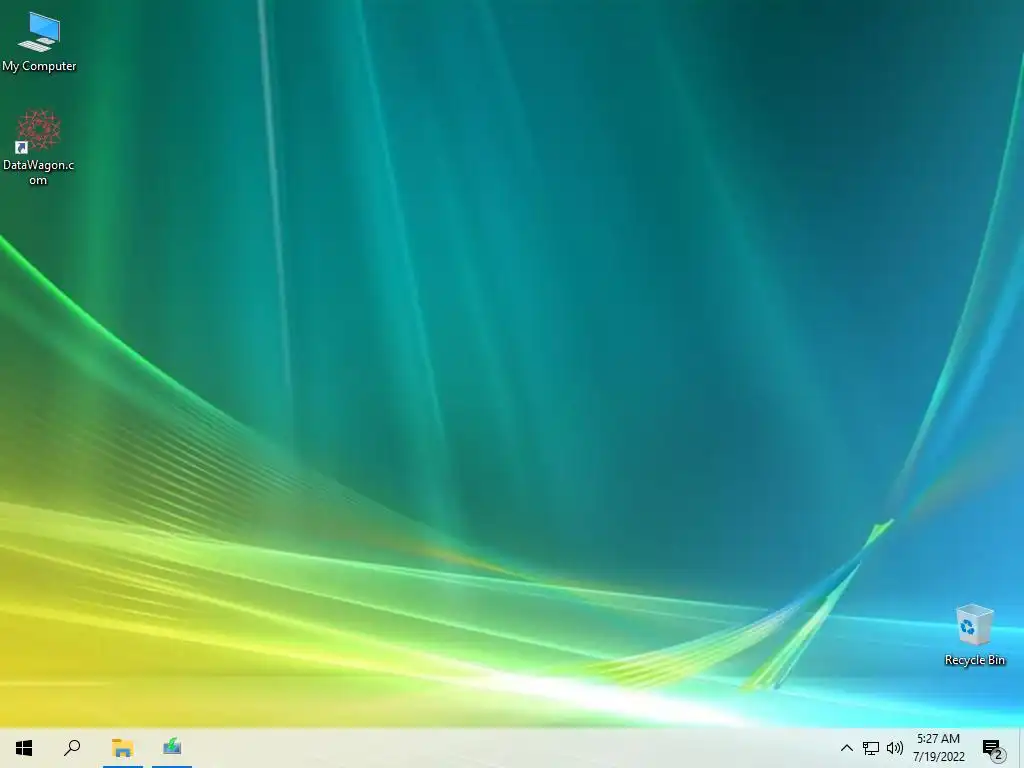The width and height of the screenshot is (1024, 768).
Task: Open File Explorer from the taskbar
Action: (122, 748)
